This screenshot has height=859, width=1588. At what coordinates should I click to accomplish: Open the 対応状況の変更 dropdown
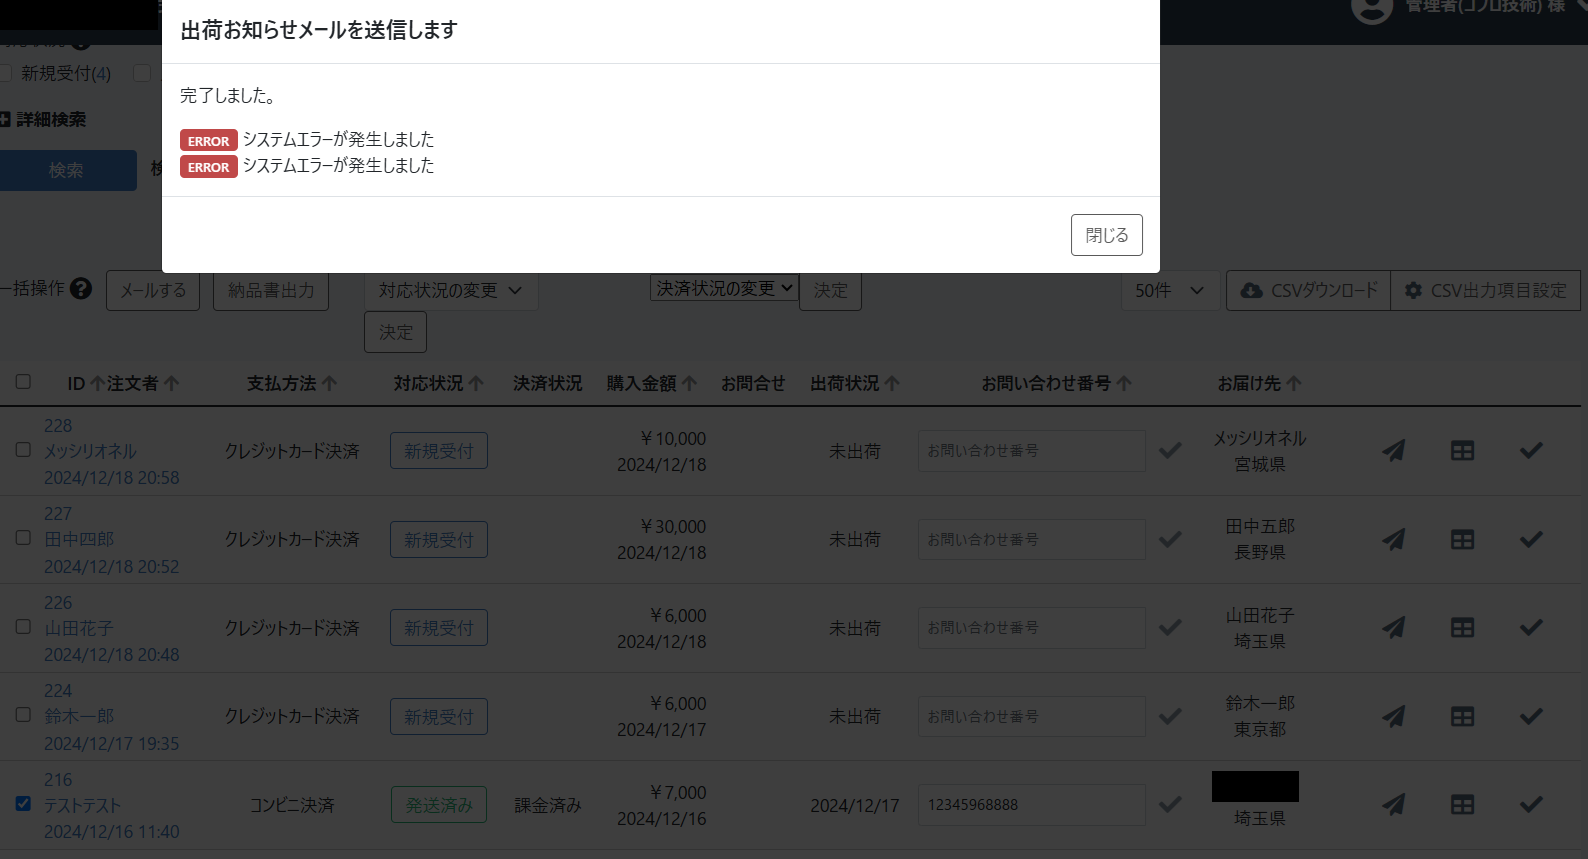(x=451, y=291)
